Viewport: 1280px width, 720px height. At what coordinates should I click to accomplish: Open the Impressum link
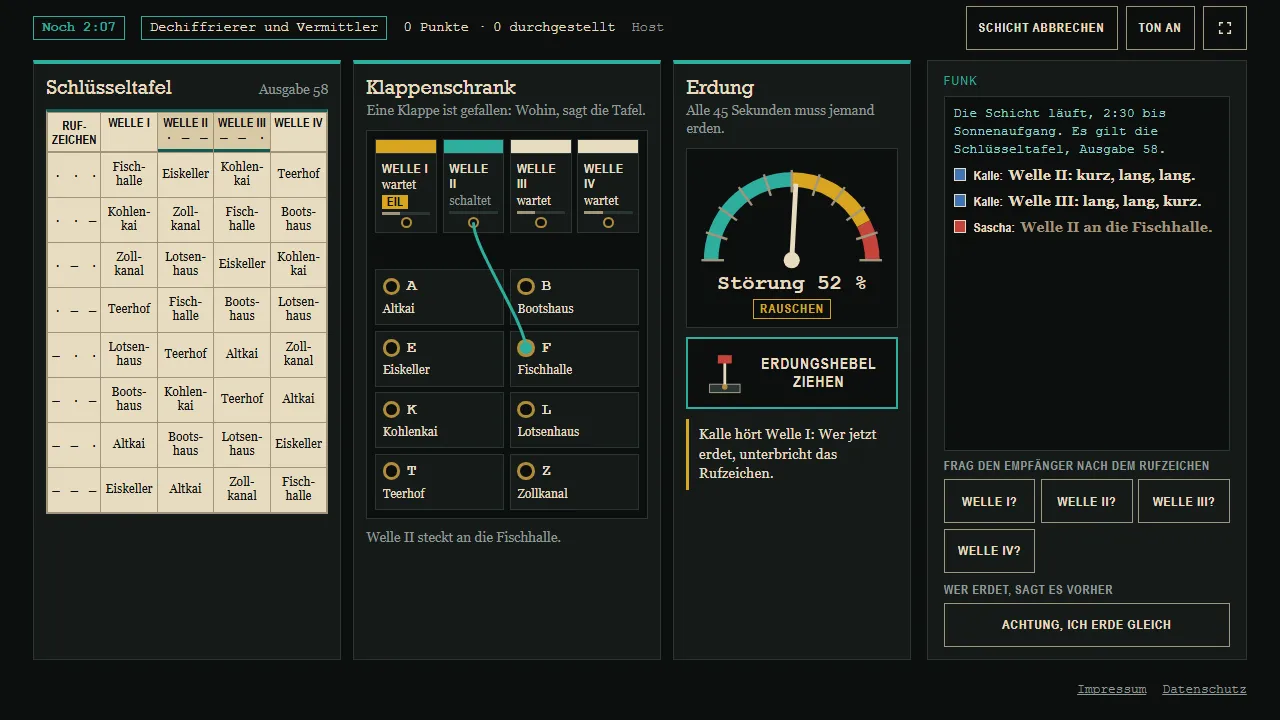tap(1112, 689)
